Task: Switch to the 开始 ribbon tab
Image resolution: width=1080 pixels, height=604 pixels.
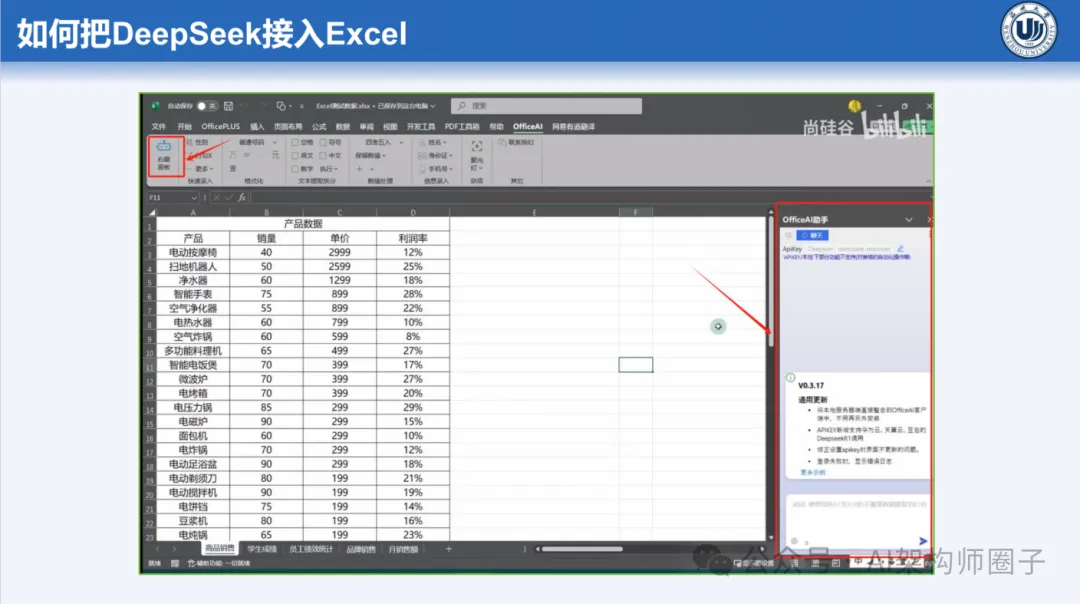Action: [184, 127]
